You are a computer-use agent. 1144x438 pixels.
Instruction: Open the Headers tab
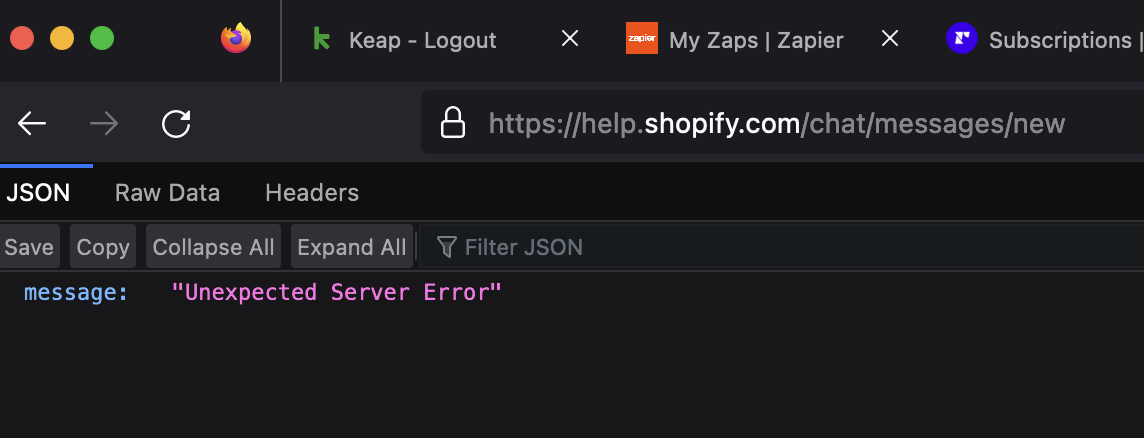point(311,193)
